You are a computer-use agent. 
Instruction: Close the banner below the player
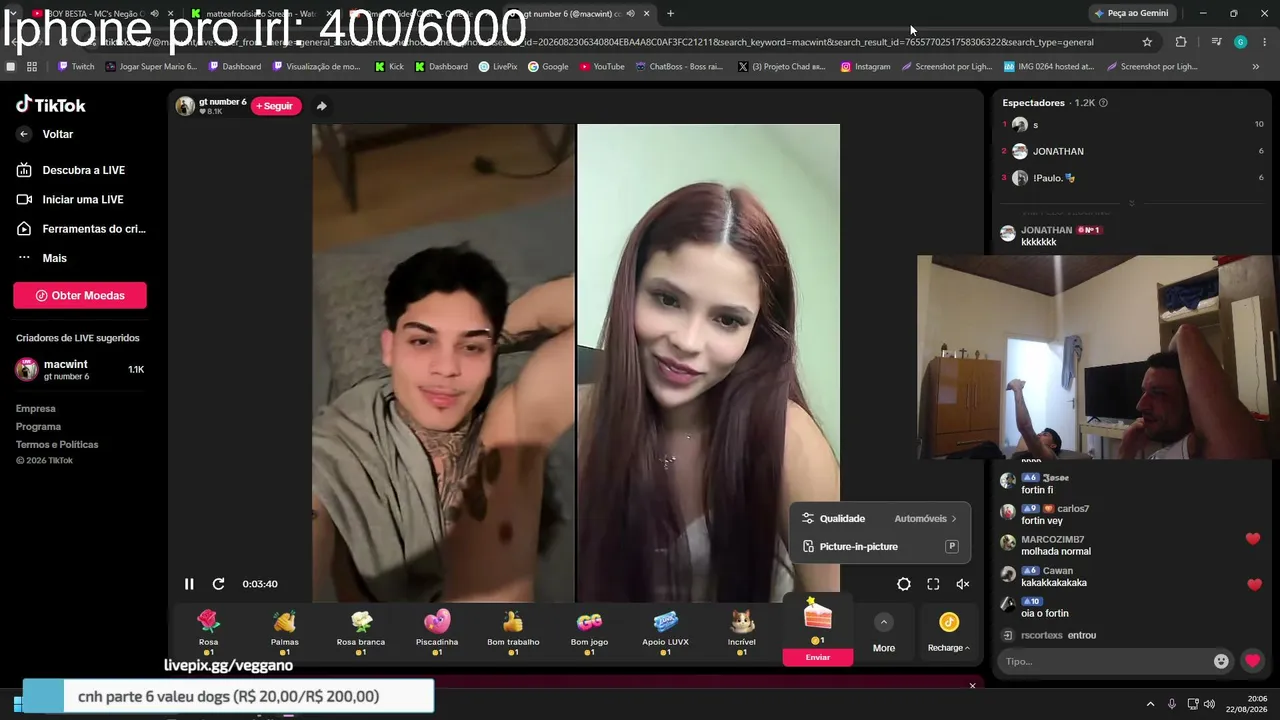click(972, 686)
